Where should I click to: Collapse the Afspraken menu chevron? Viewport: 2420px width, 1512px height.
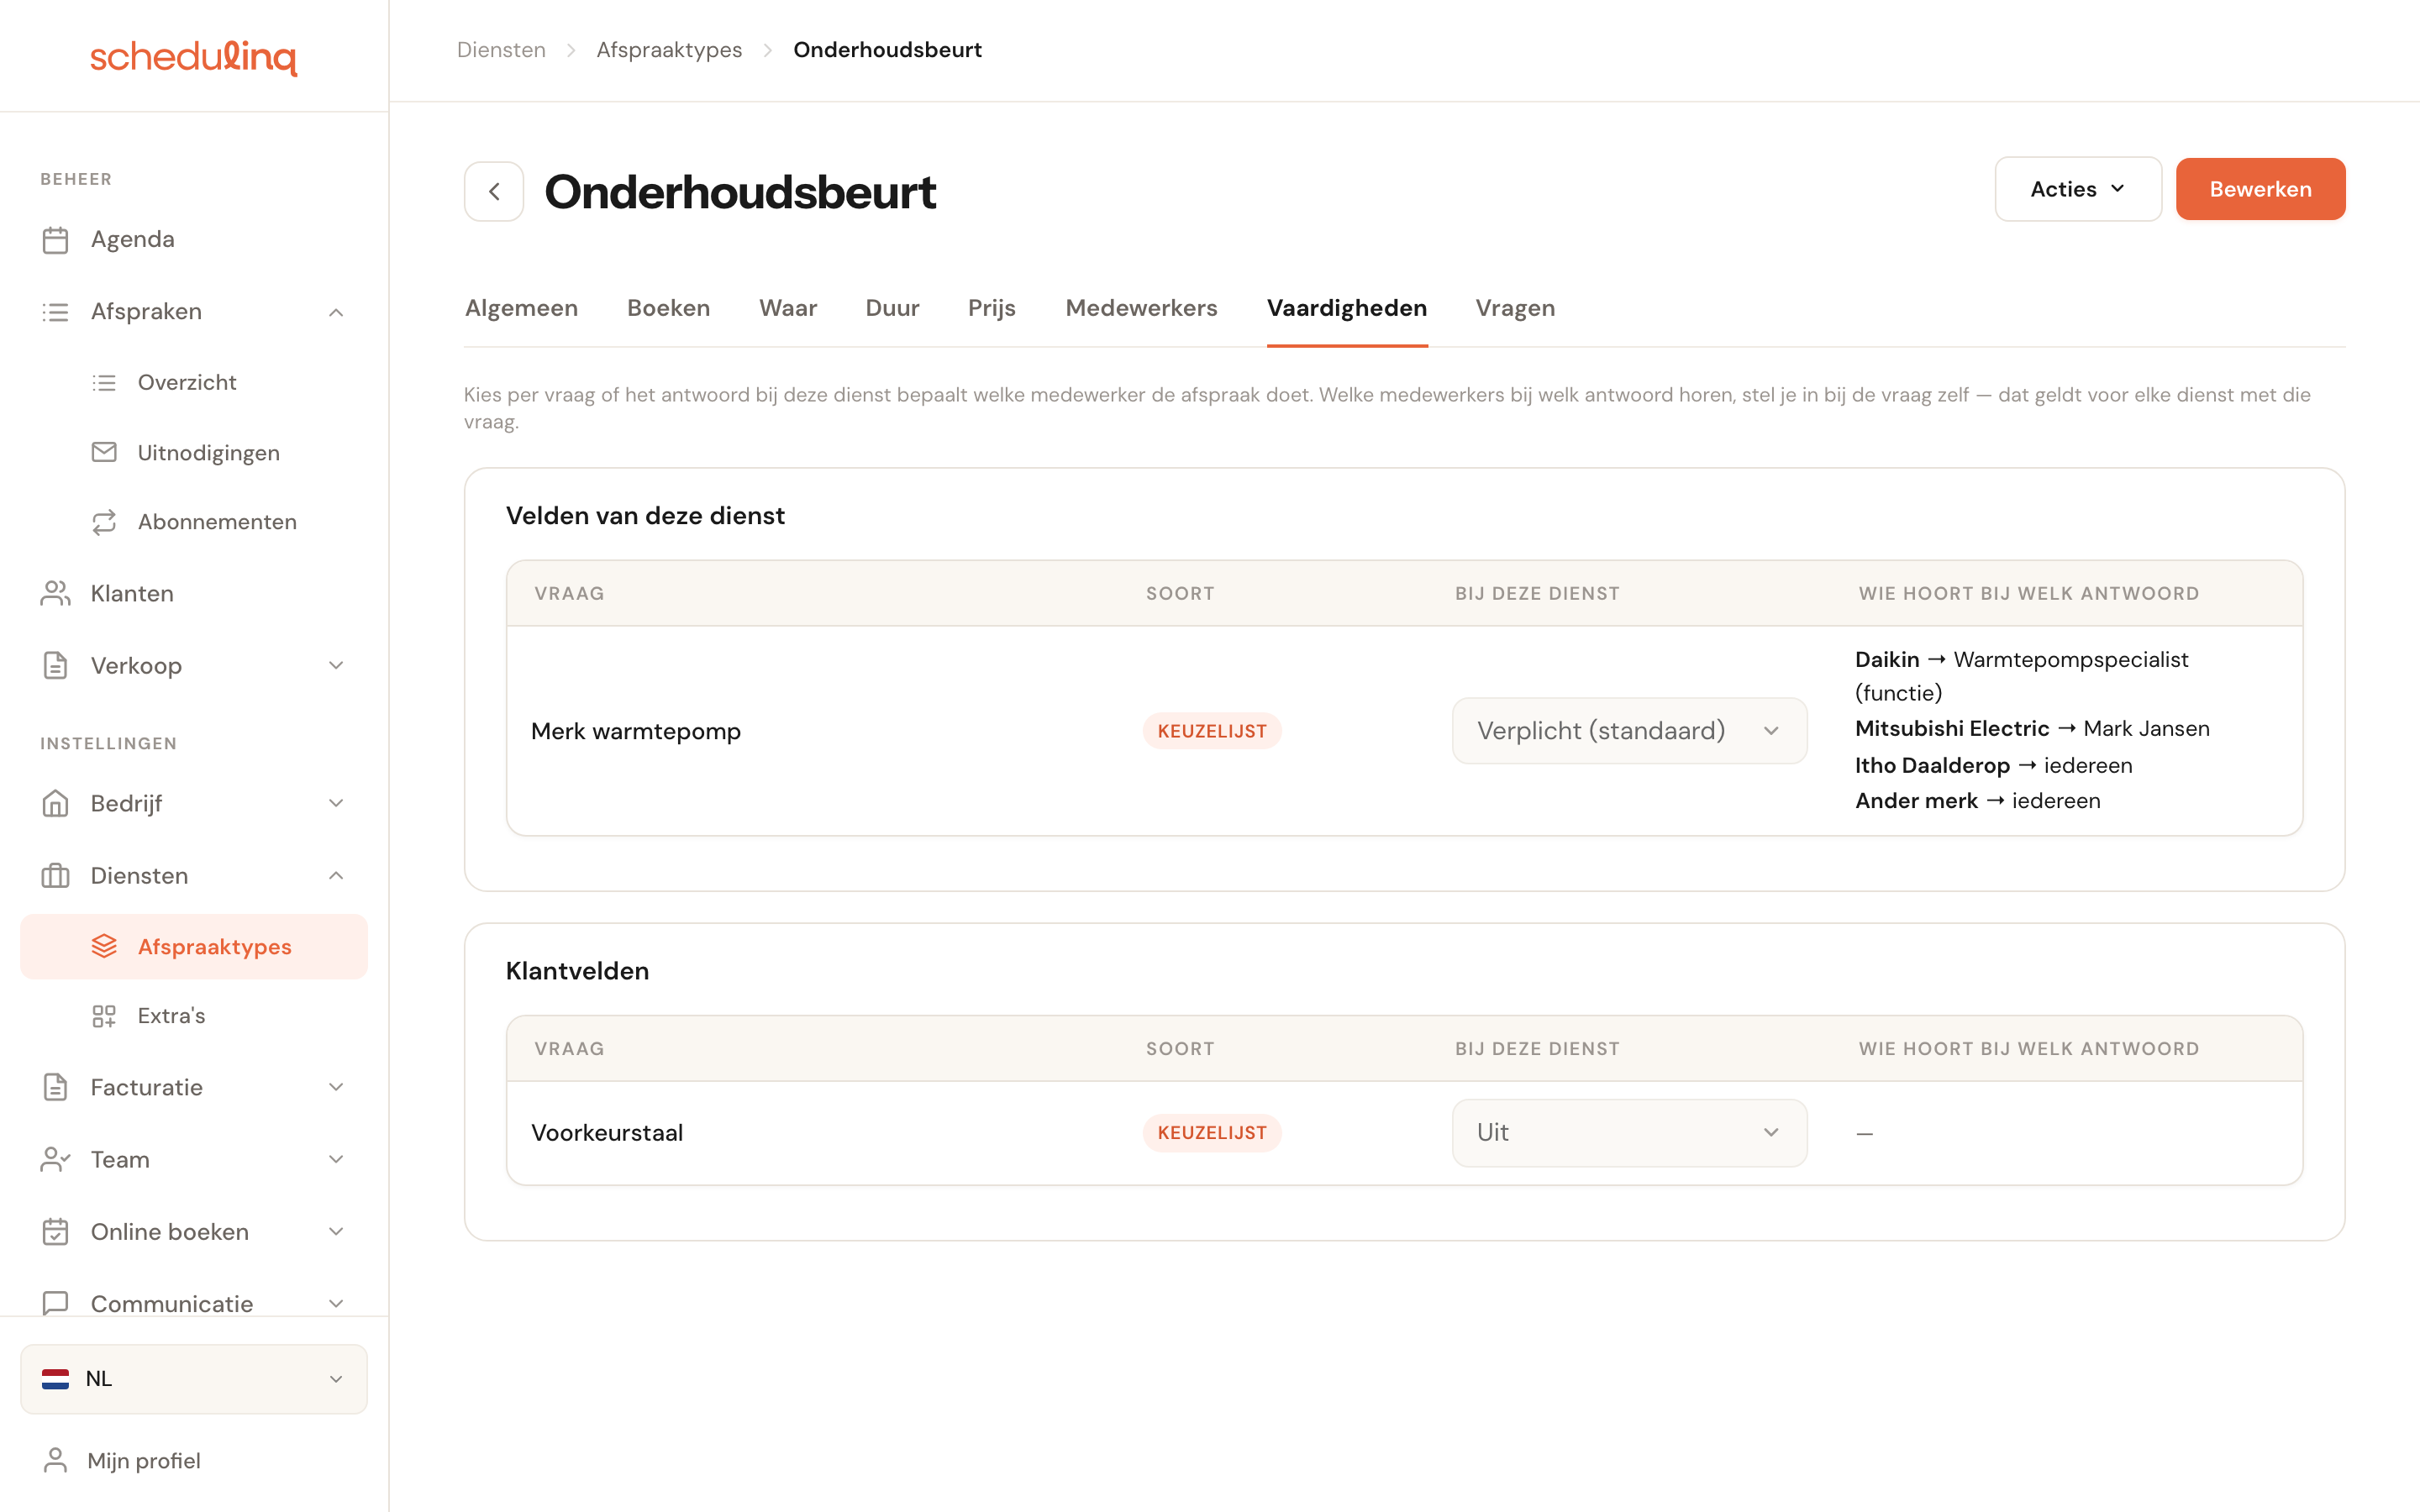[336, 312]
